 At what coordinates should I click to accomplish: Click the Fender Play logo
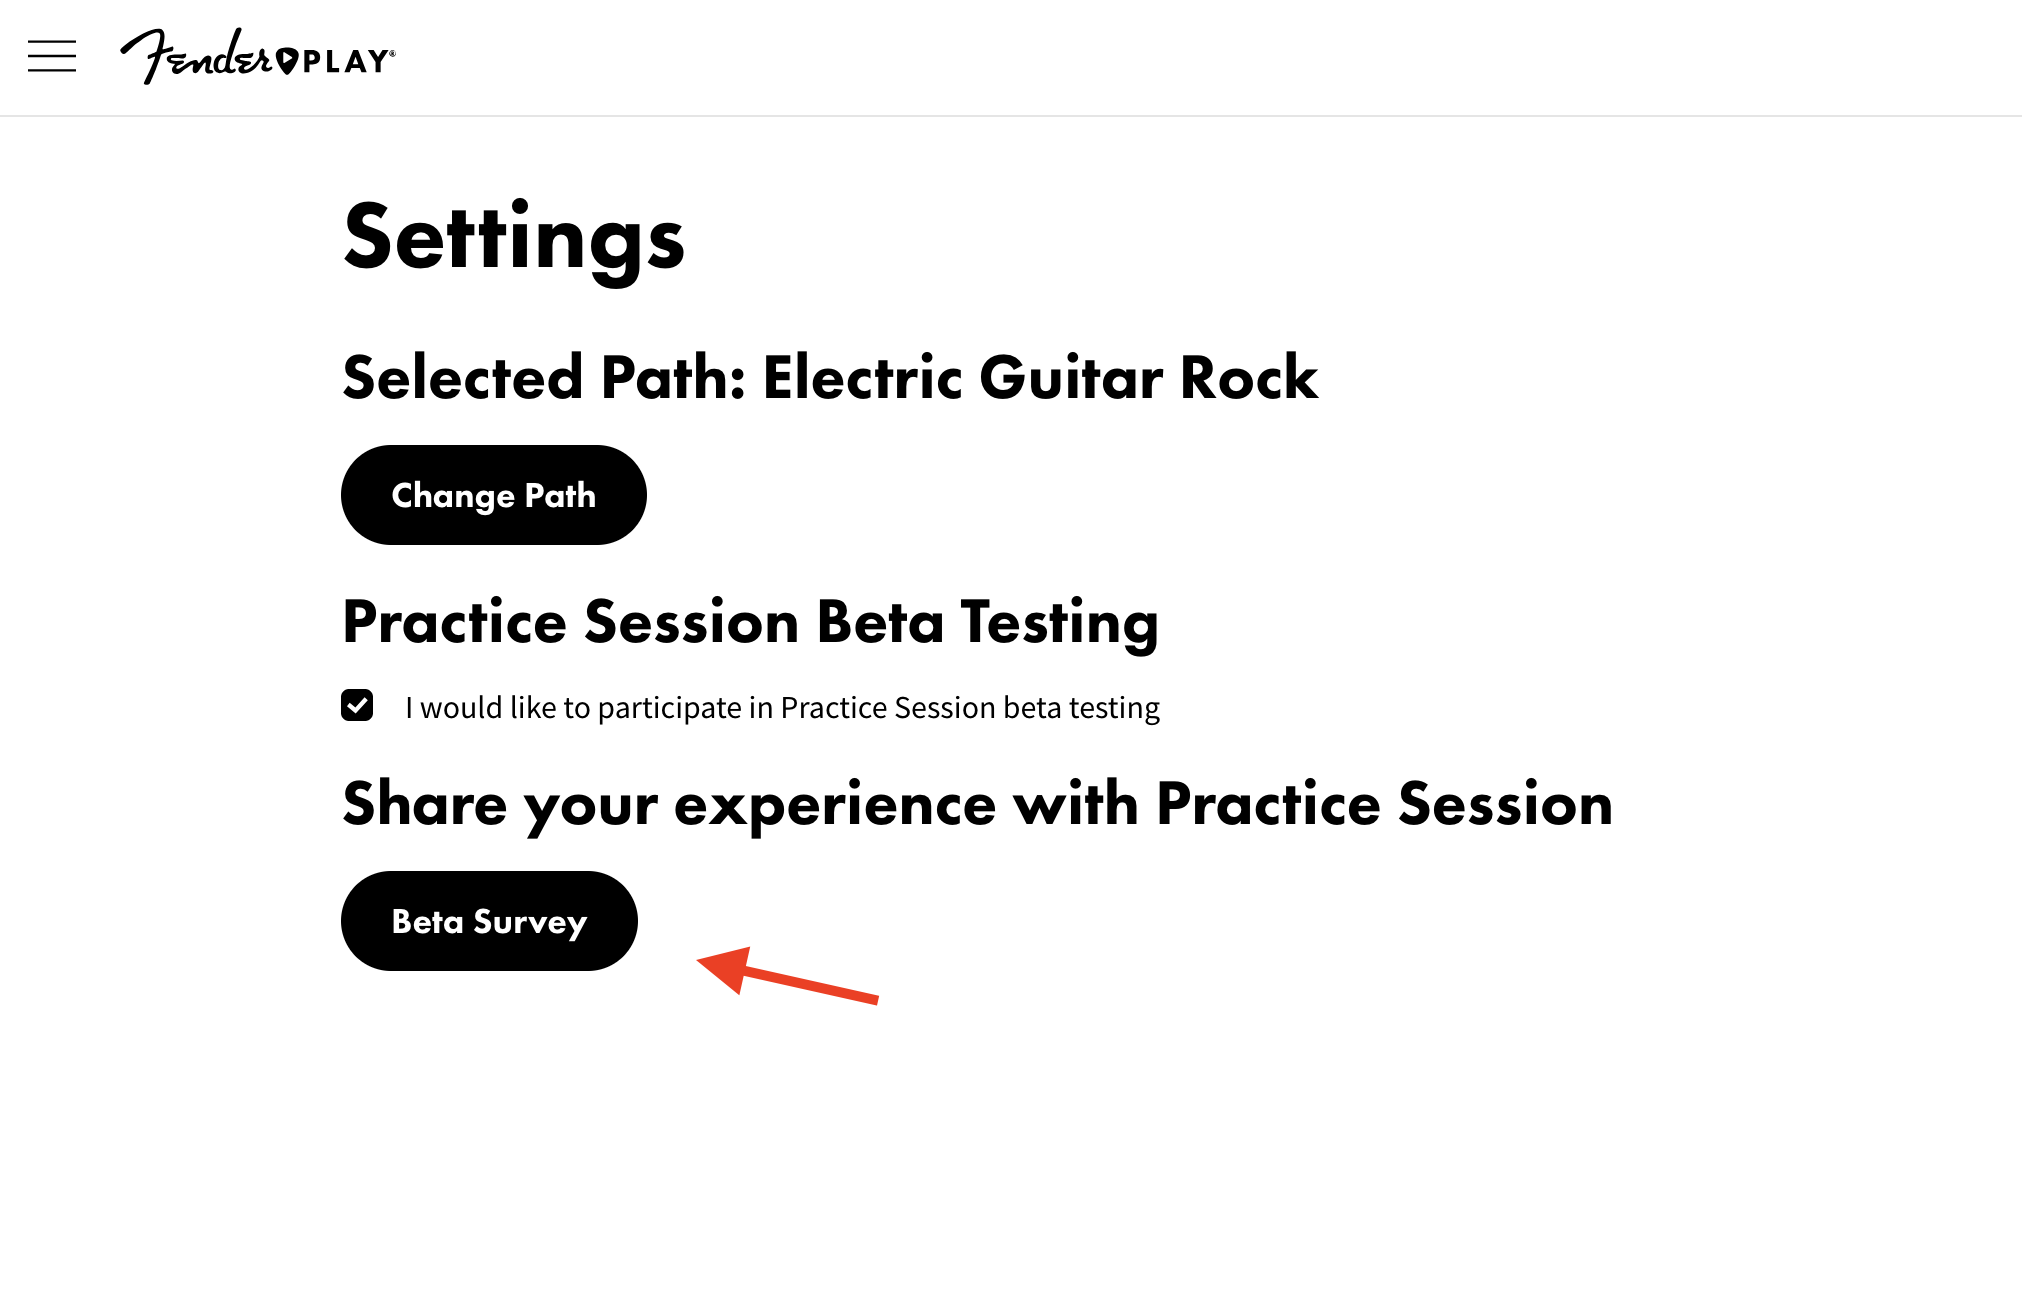click(x=258, y=57)
